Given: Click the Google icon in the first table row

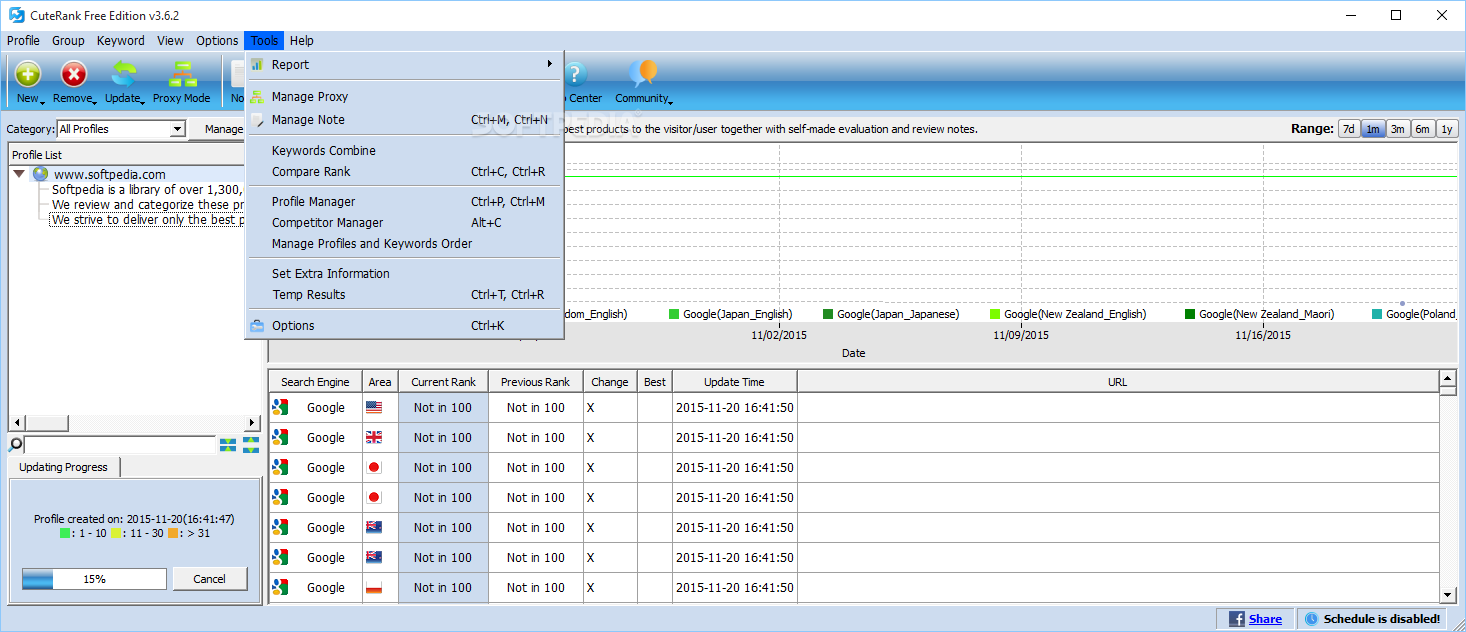Looking at the screenshot, I should (x=280, y=408).
